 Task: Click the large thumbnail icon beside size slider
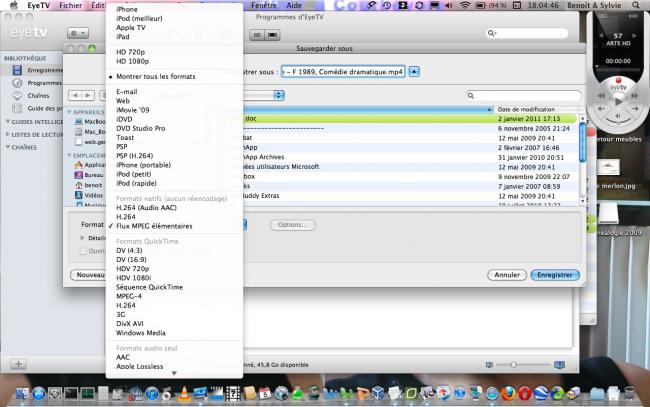(559, 365)
